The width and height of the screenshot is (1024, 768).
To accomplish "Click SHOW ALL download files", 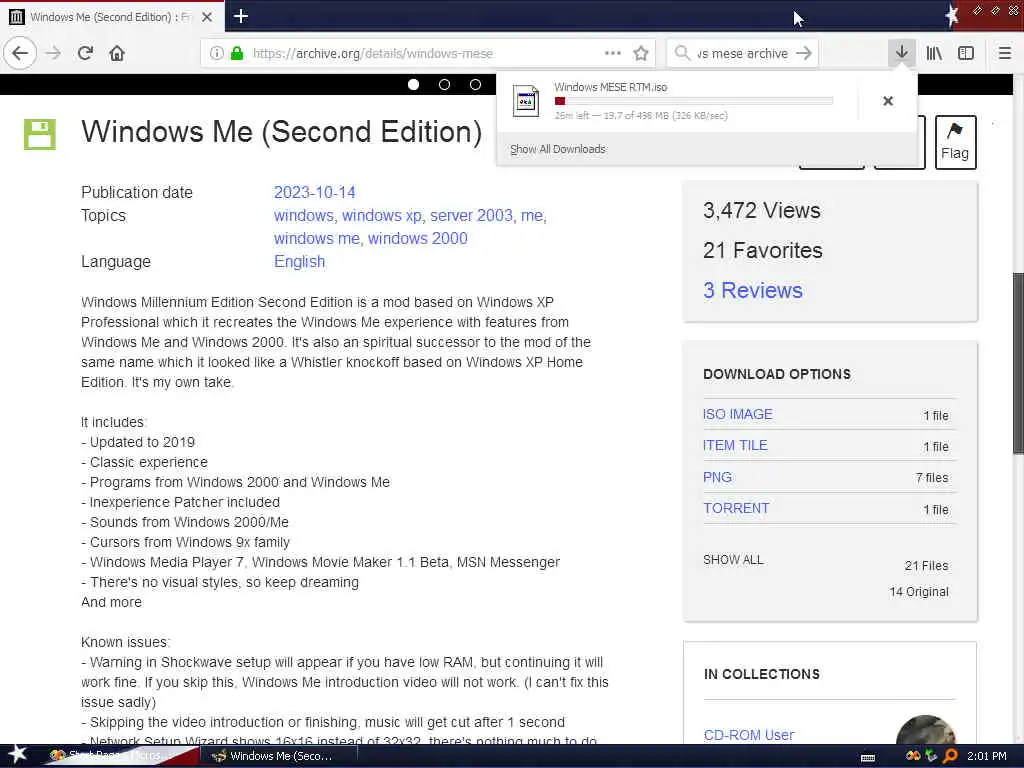I will [x=733, y=560].
